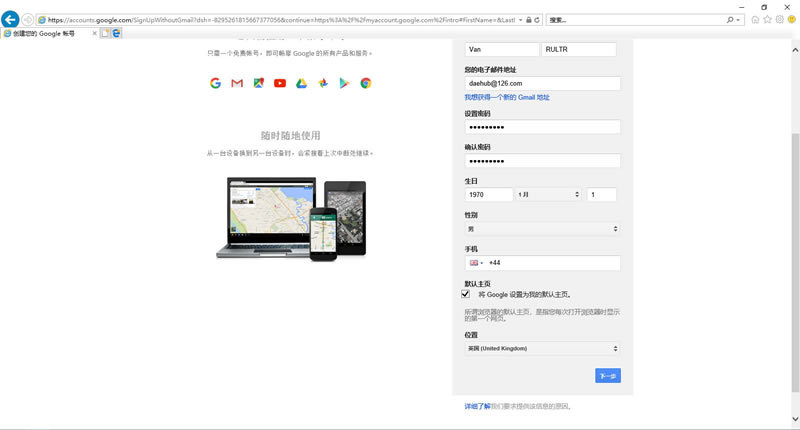This screenshot has width=800, height=430.
Task: Click the security lock icon in address bar
Action: pyautogui.click(x=529, y=20)
